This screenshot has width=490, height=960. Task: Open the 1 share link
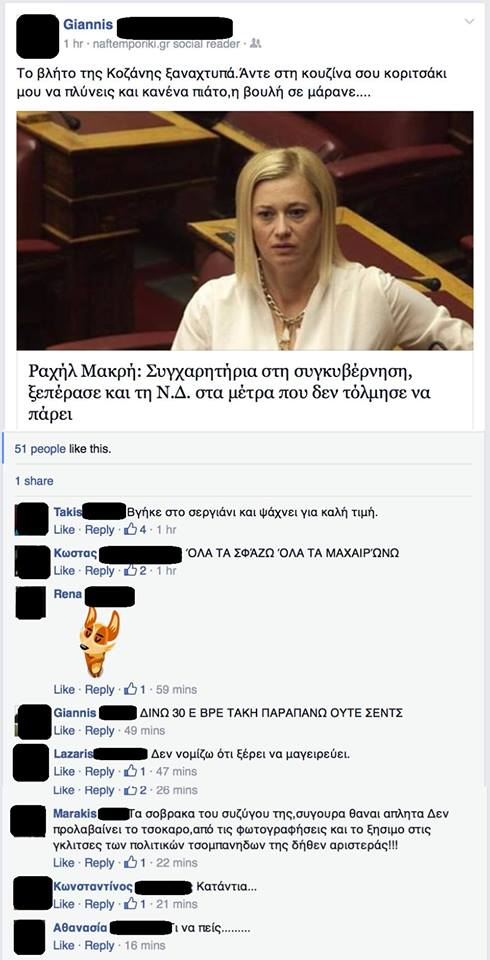(x=34, y=481)
